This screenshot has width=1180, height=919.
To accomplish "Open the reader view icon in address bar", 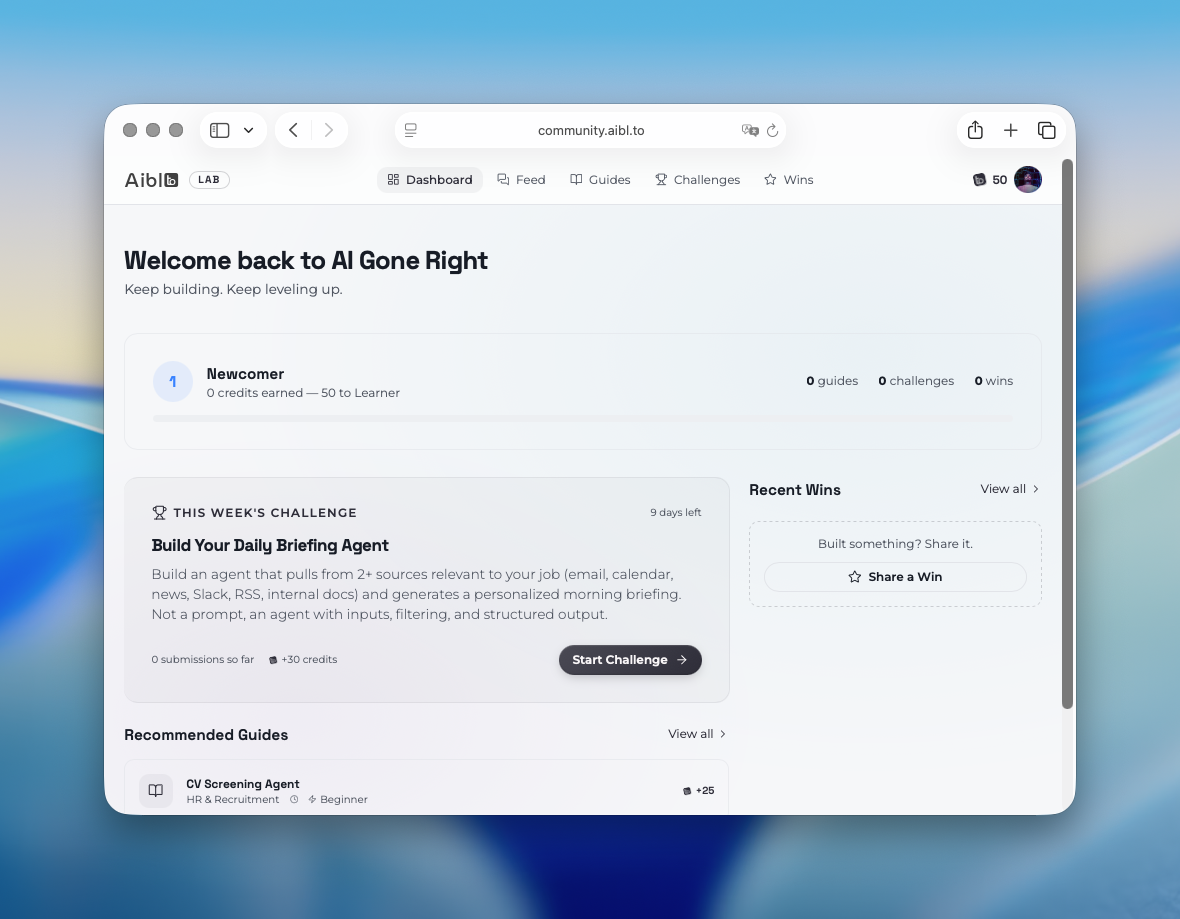I will 411,130.
